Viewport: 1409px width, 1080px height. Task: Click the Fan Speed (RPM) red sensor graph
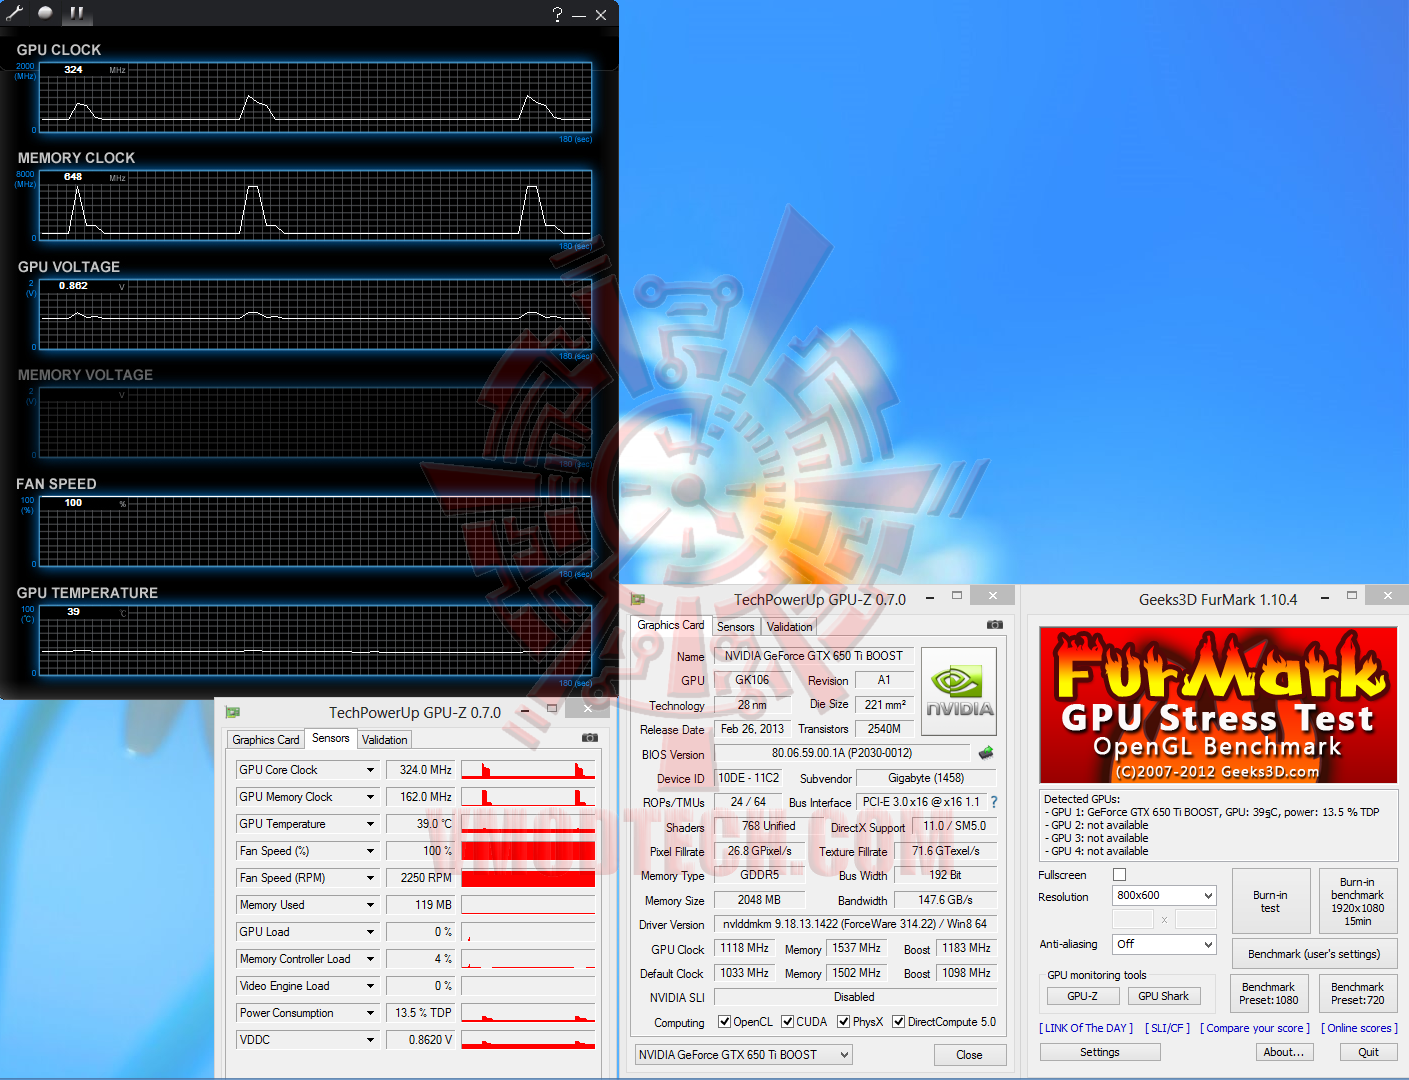pos(528,878)
